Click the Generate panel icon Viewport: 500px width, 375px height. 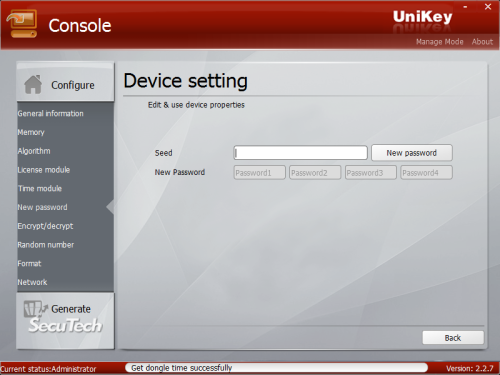(35, 309)
